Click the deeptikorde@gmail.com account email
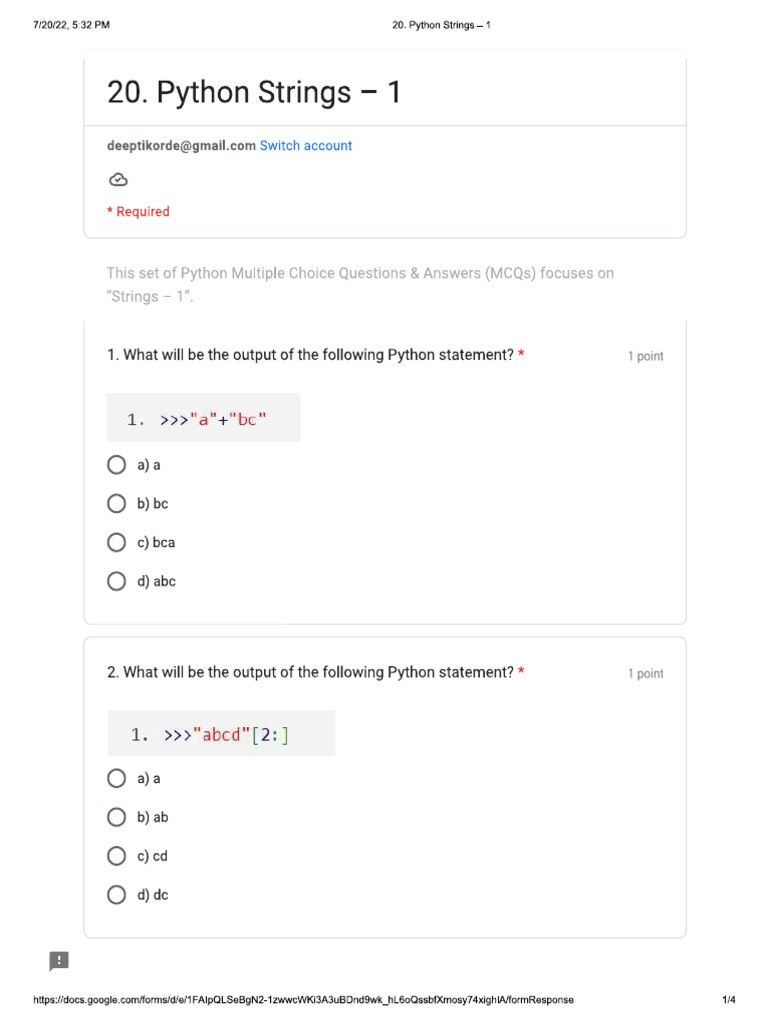The image size is (768, 1024). click(x=182, y=146)
